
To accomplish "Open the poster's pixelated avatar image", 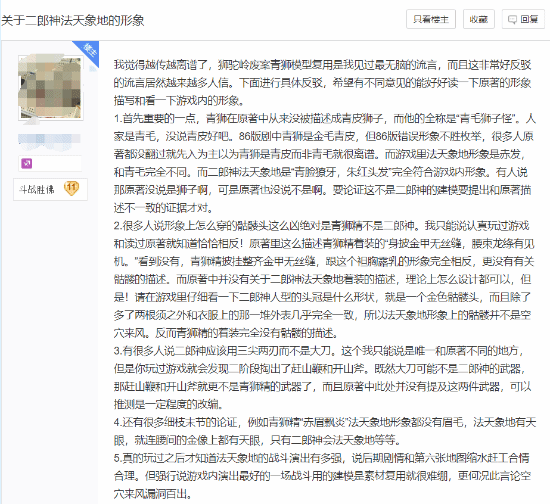I will 51,88.
